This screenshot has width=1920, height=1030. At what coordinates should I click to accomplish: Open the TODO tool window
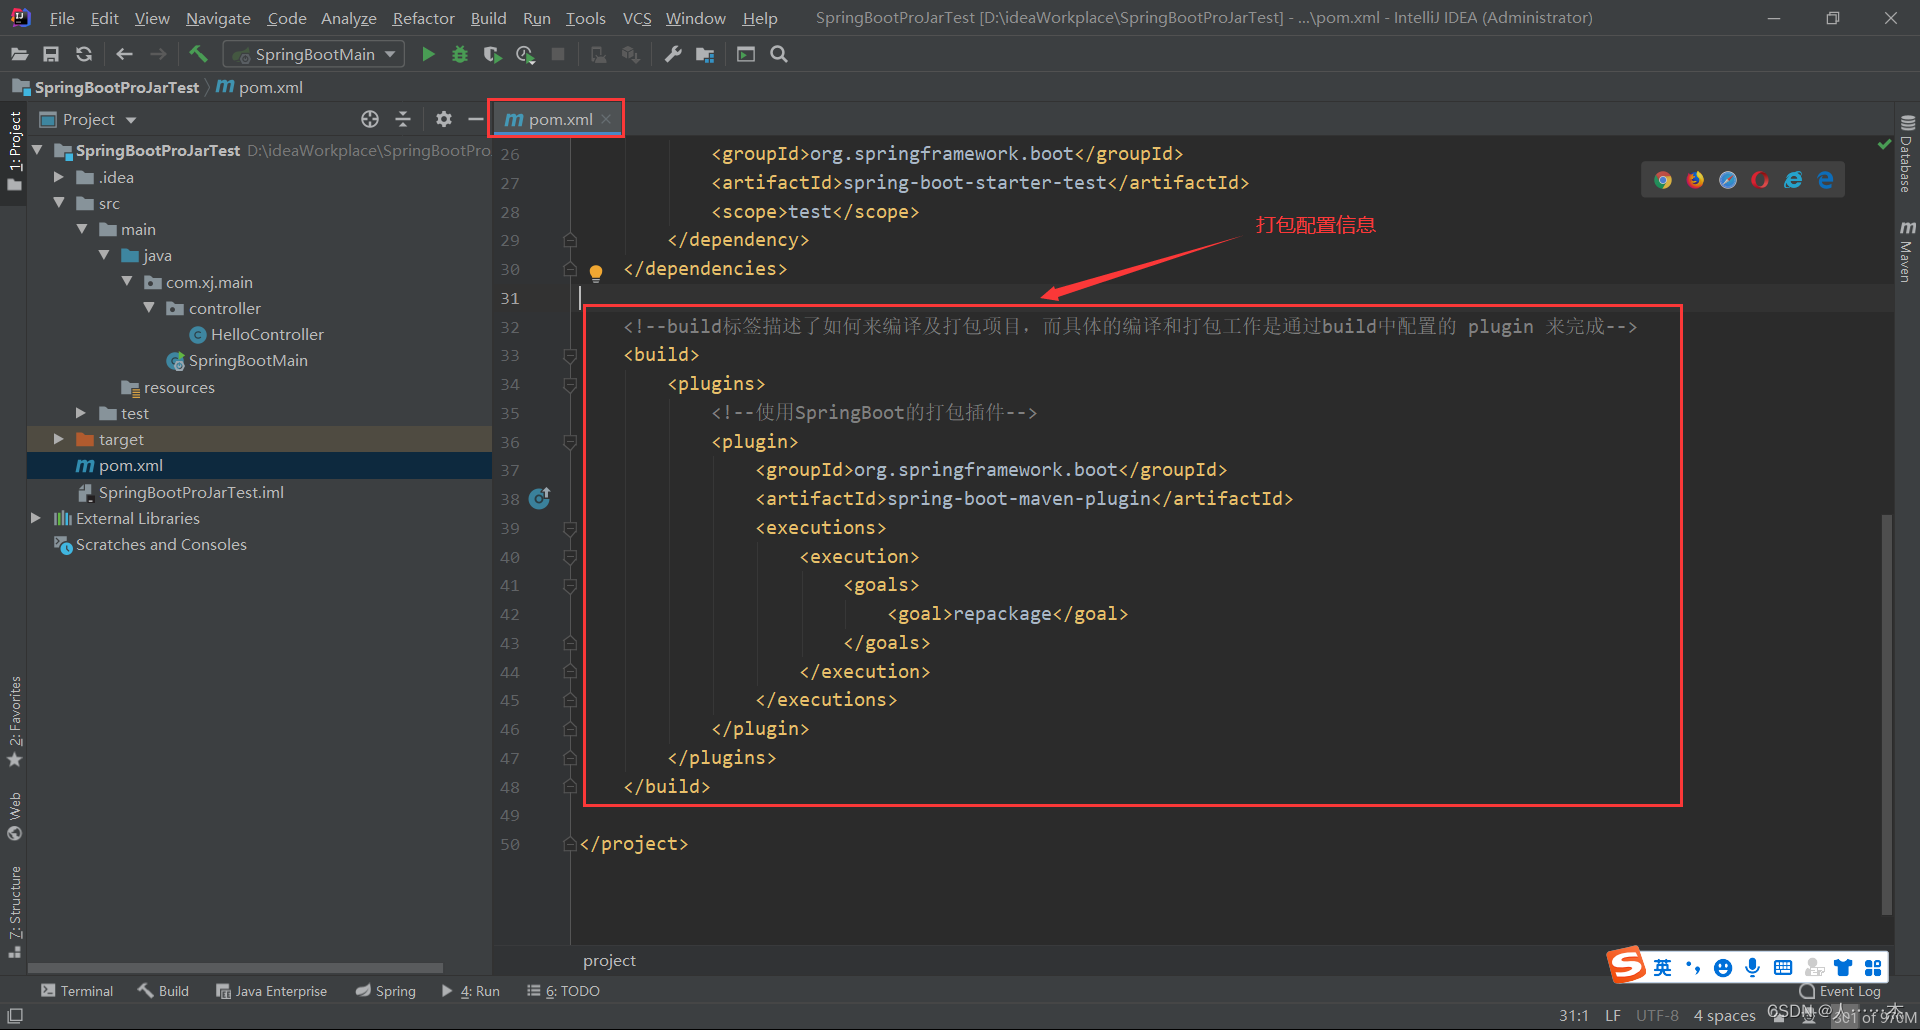point(564,991)
